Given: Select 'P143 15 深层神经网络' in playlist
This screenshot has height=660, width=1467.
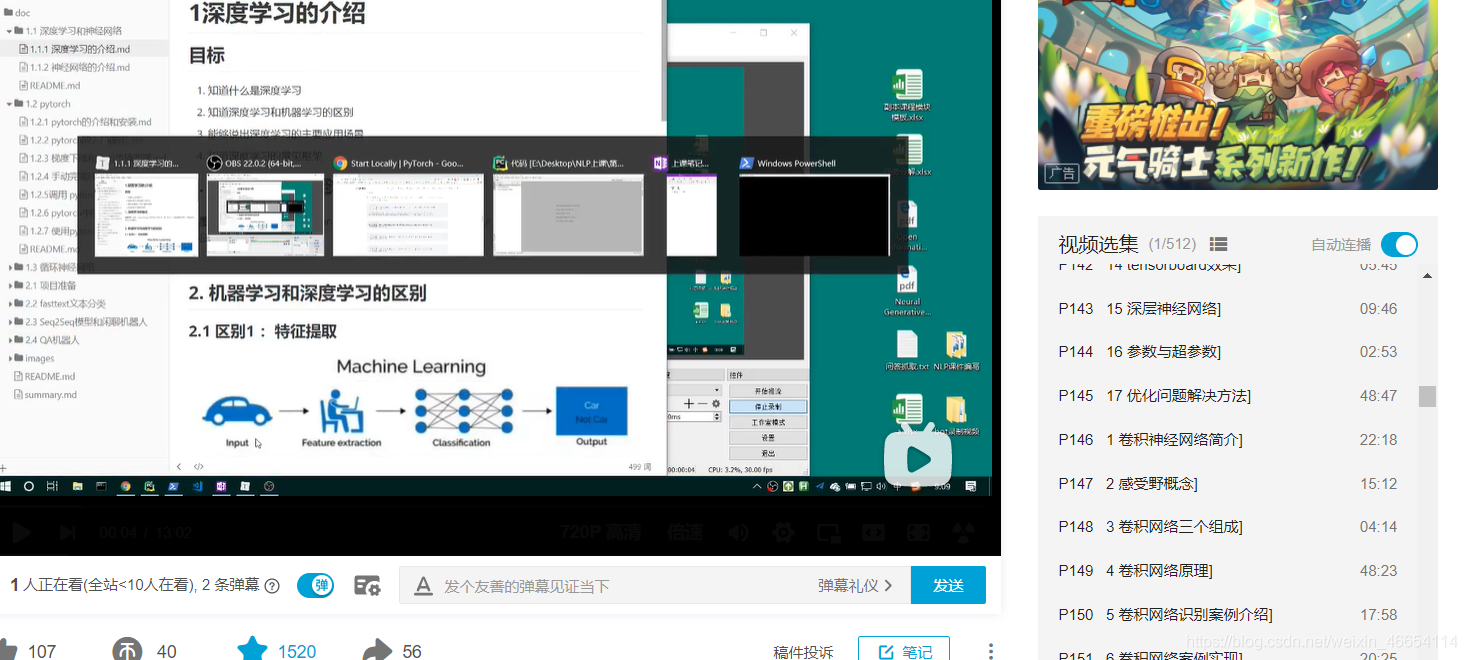Looking at the screenshot, I should 1228,308.
